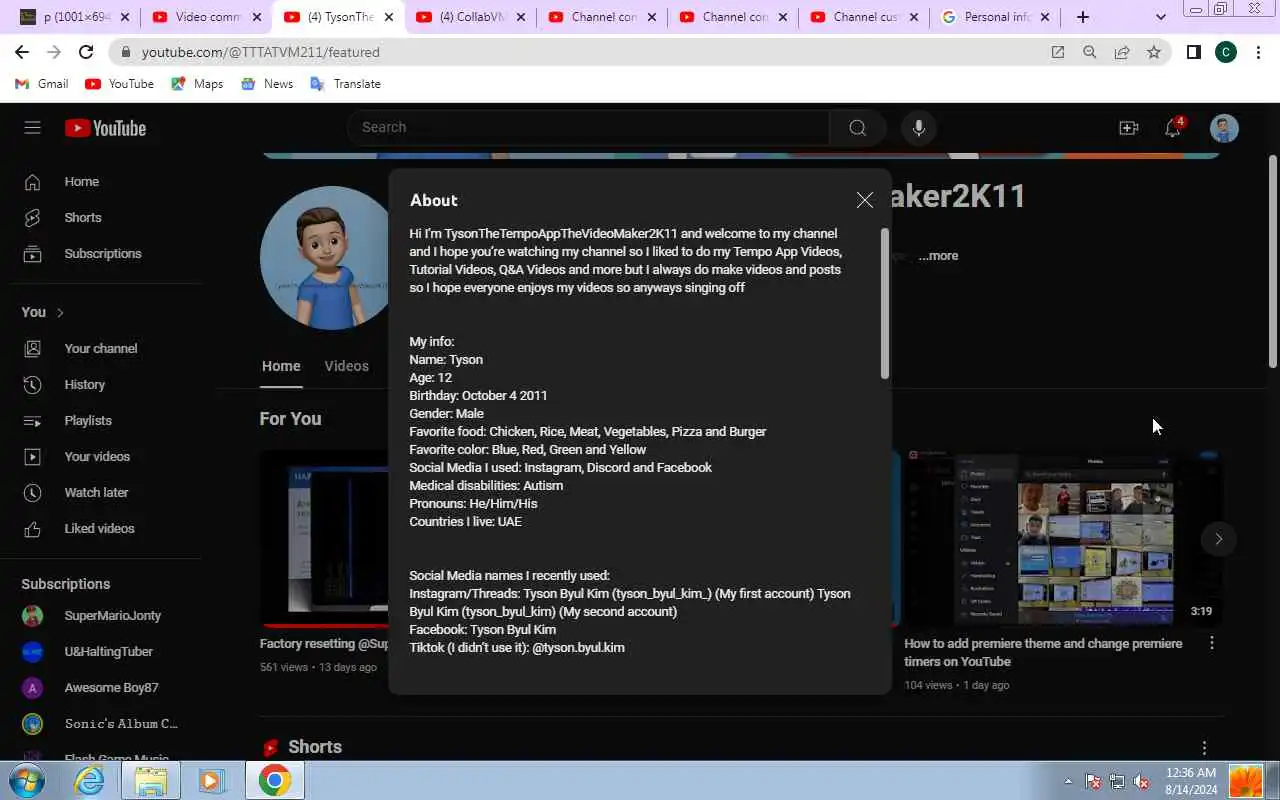This screenshot has height=800, width=1280.
Task: Open the Factory resetting video thumbnail
Action: coord(324,538)
